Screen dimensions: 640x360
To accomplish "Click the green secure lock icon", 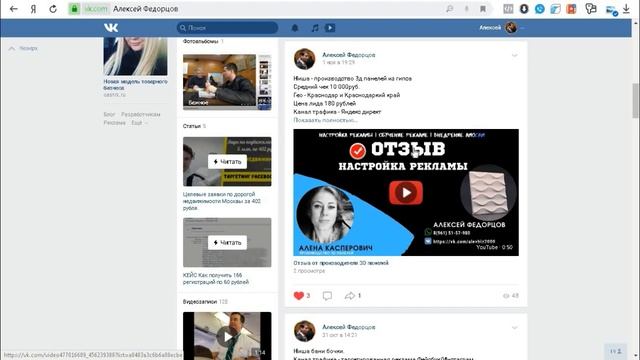I will tap(74, 9).
